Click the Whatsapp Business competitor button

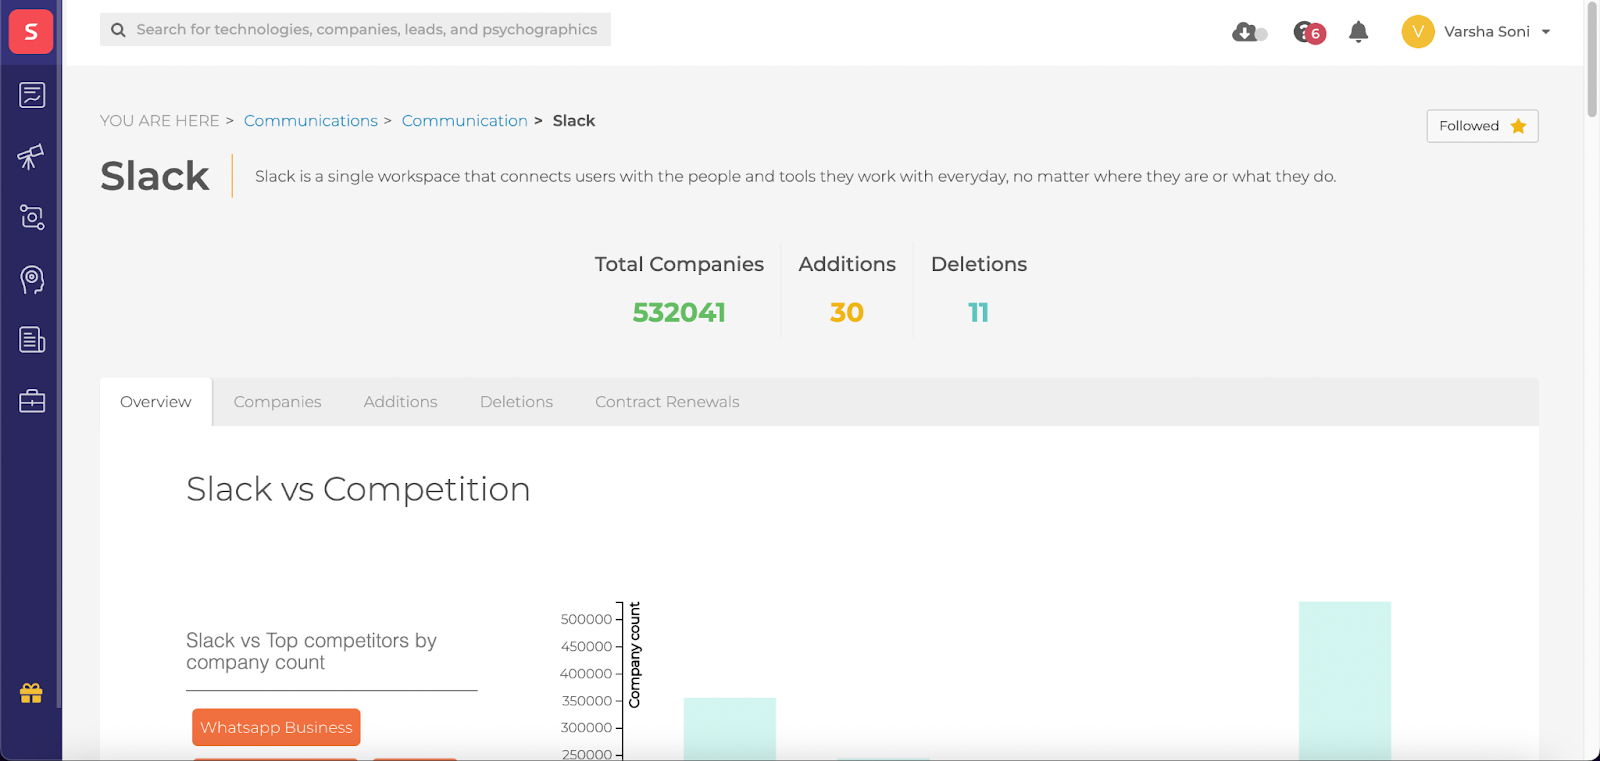(x=276, y=727)
